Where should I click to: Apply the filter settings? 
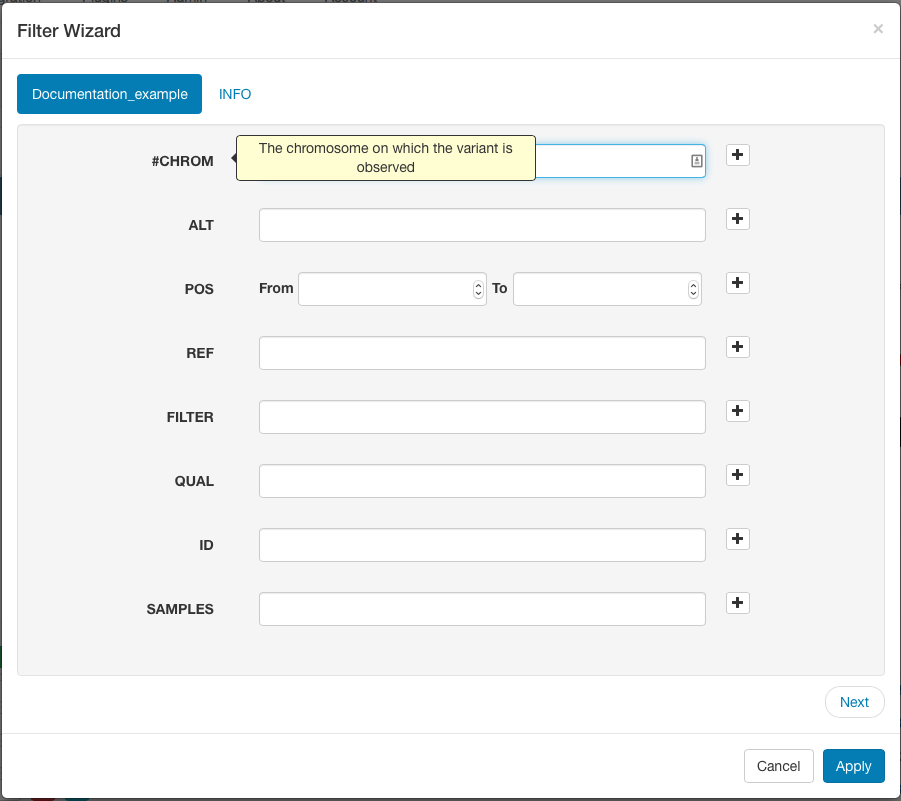tap(853, 766)
